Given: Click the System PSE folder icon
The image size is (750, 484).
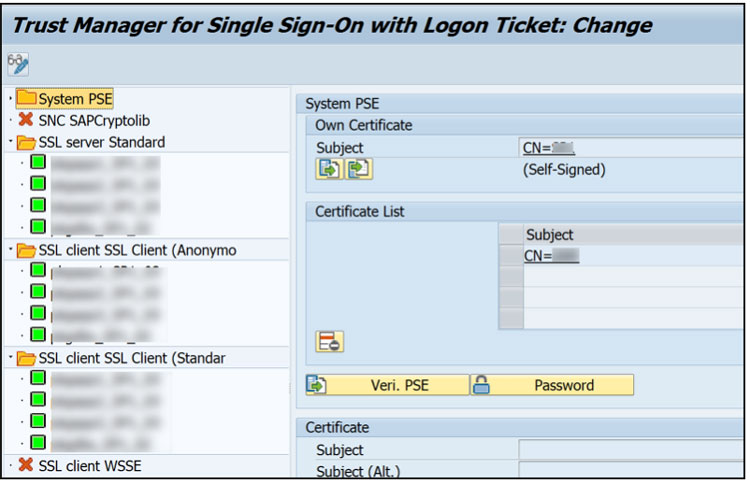Looking at the screenshot, I should pyautogui.click(x=26, y=98).
